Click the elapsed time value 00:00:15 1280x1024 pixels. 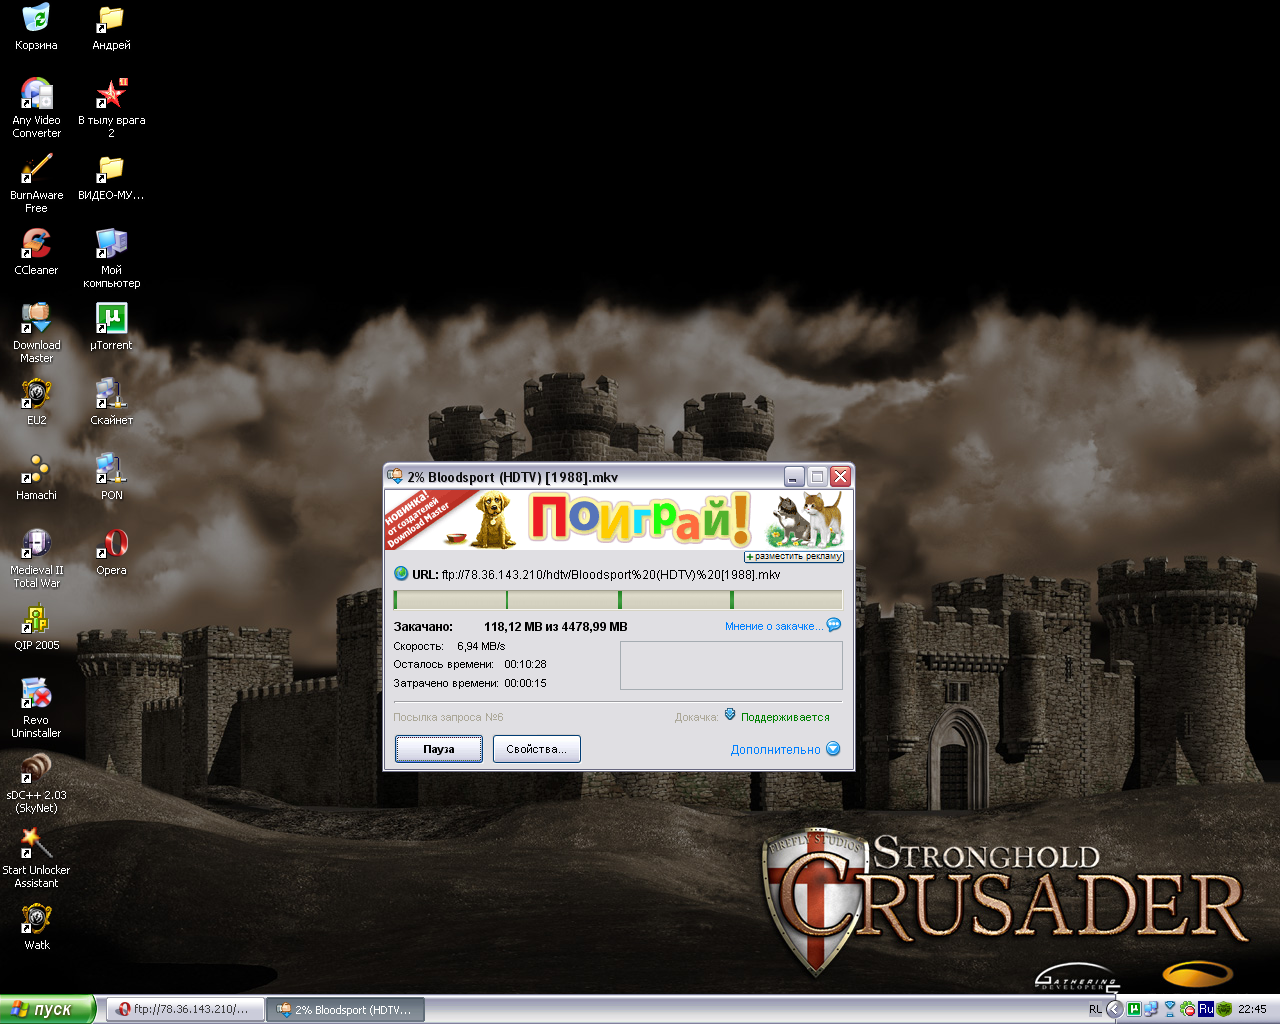[x=525, y=684]
